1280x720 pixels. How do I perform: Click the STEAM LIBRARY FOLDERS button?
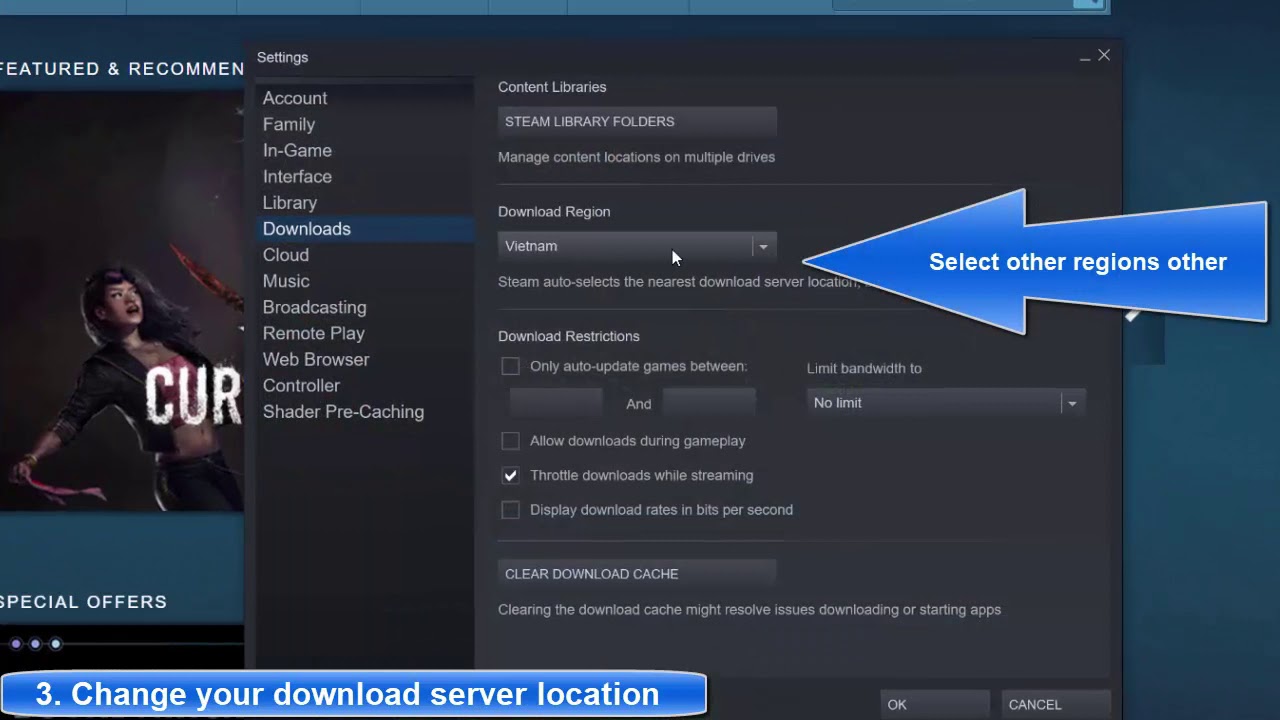point(637,121)
